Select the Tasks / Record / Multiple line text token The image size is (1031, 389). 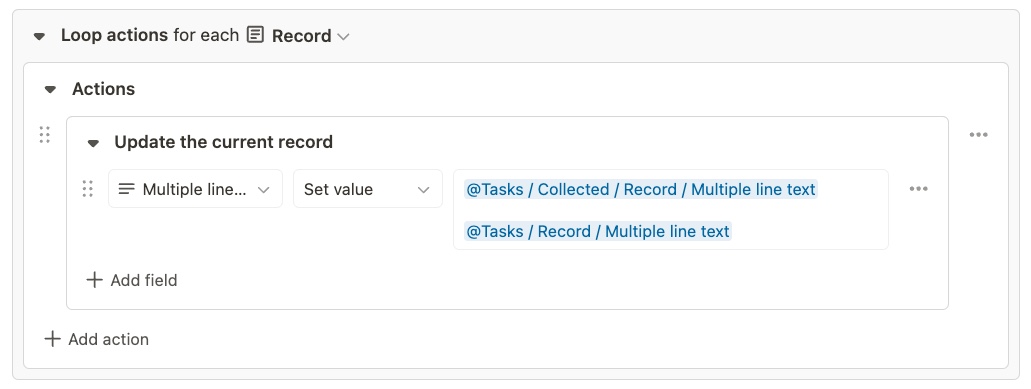(x=598, y=231)
